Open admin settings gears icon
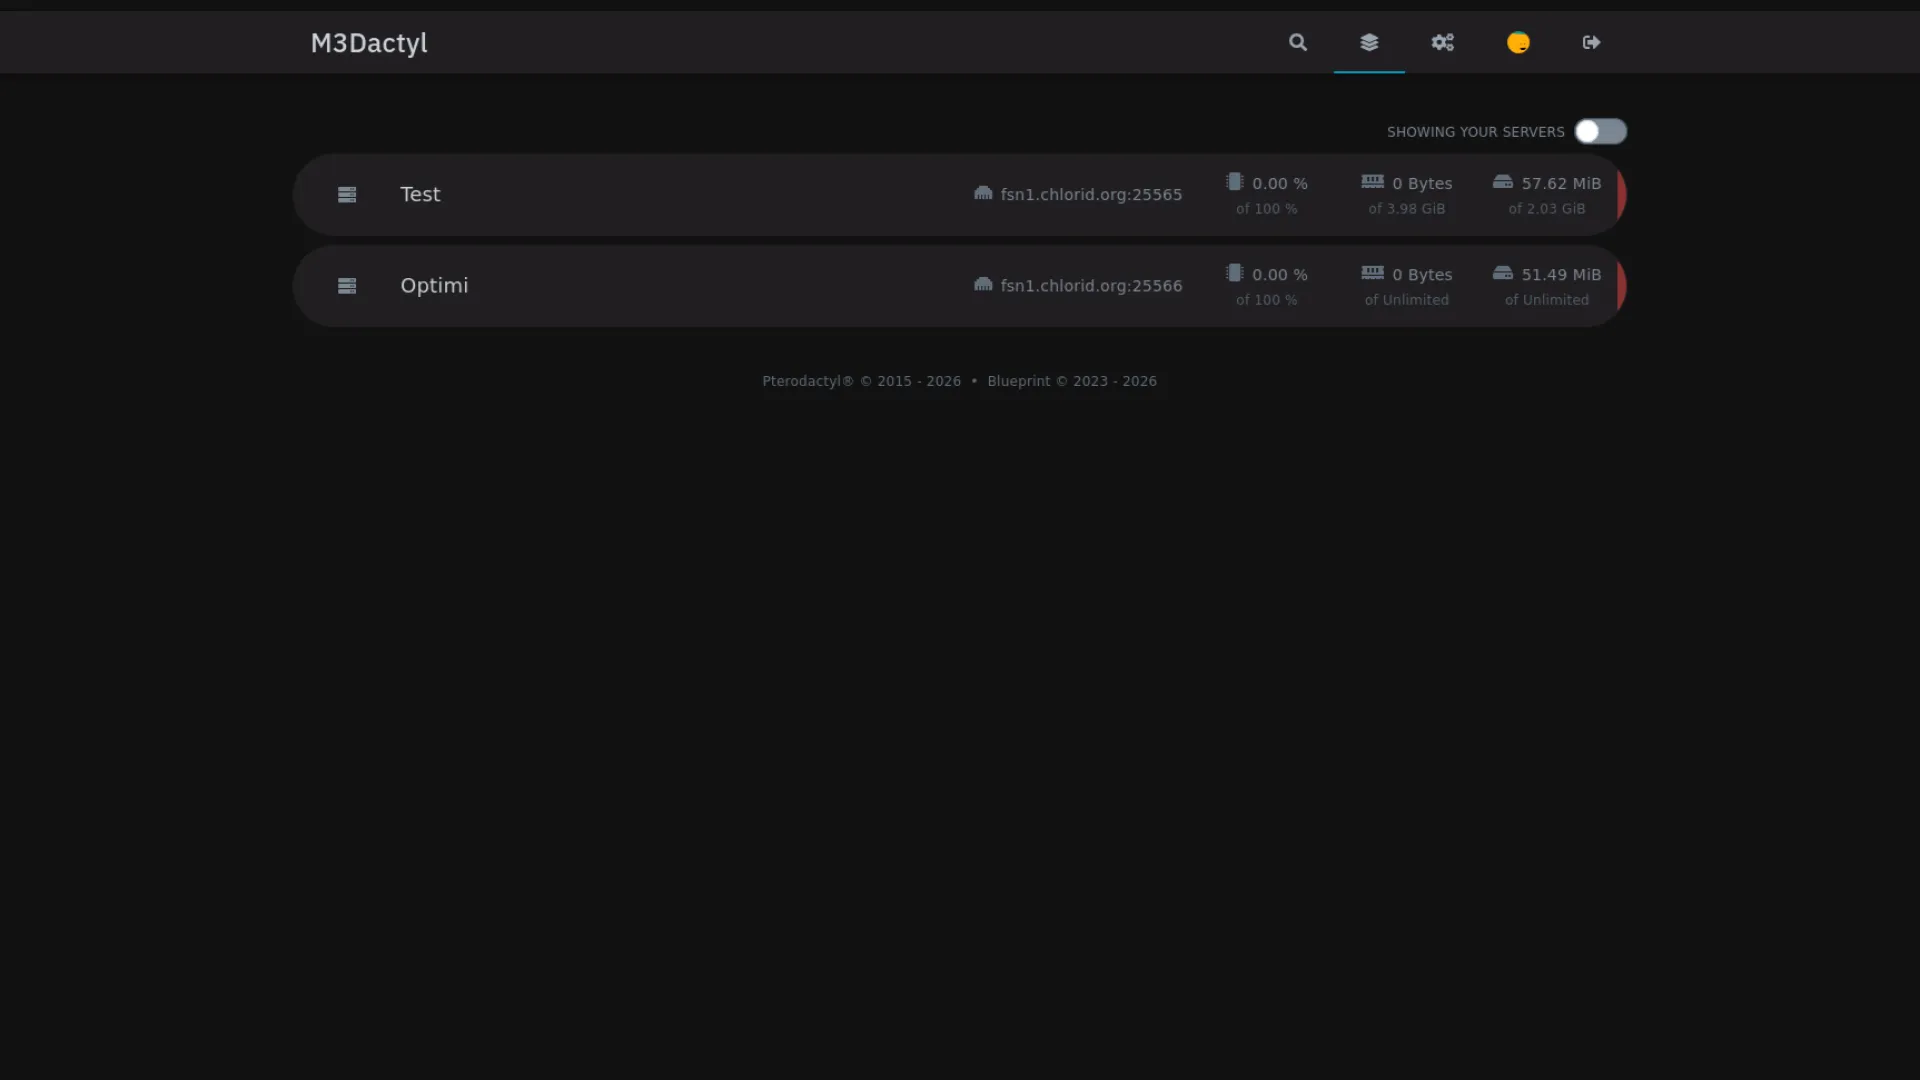Screen dimensions: 1920x1080 (1442, 42)
